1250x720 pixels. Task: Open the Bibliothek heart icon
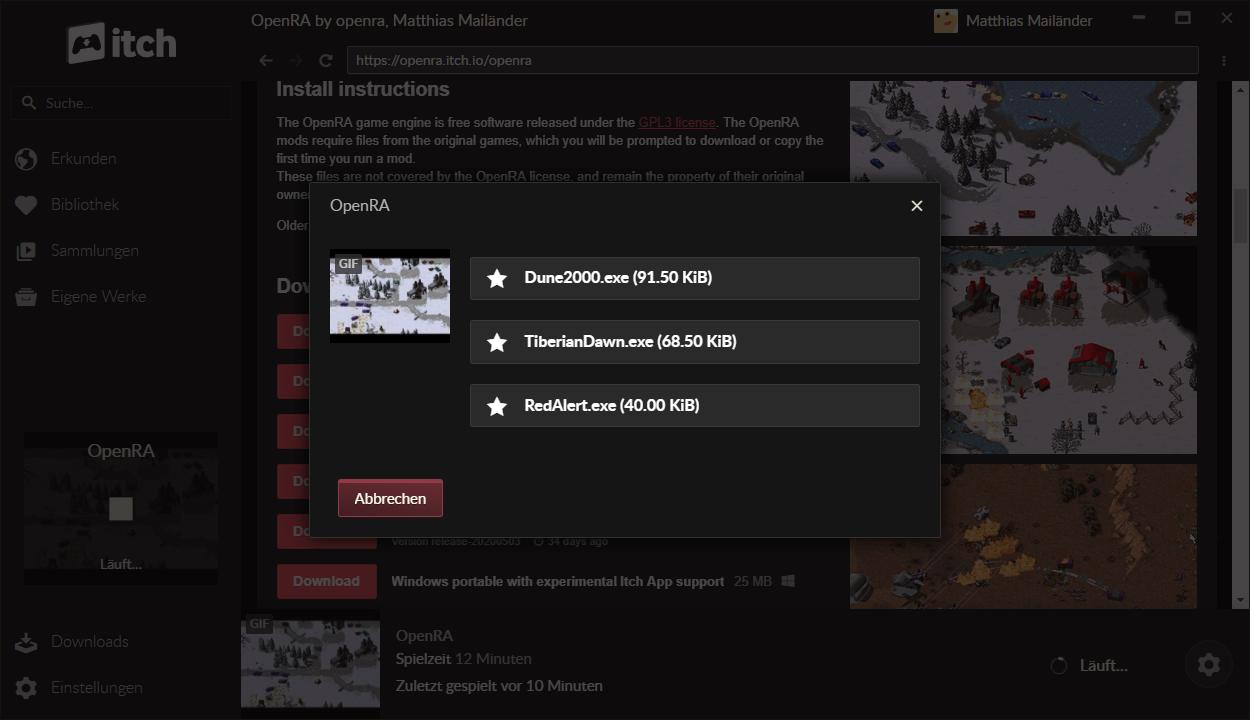coord(25,204)
